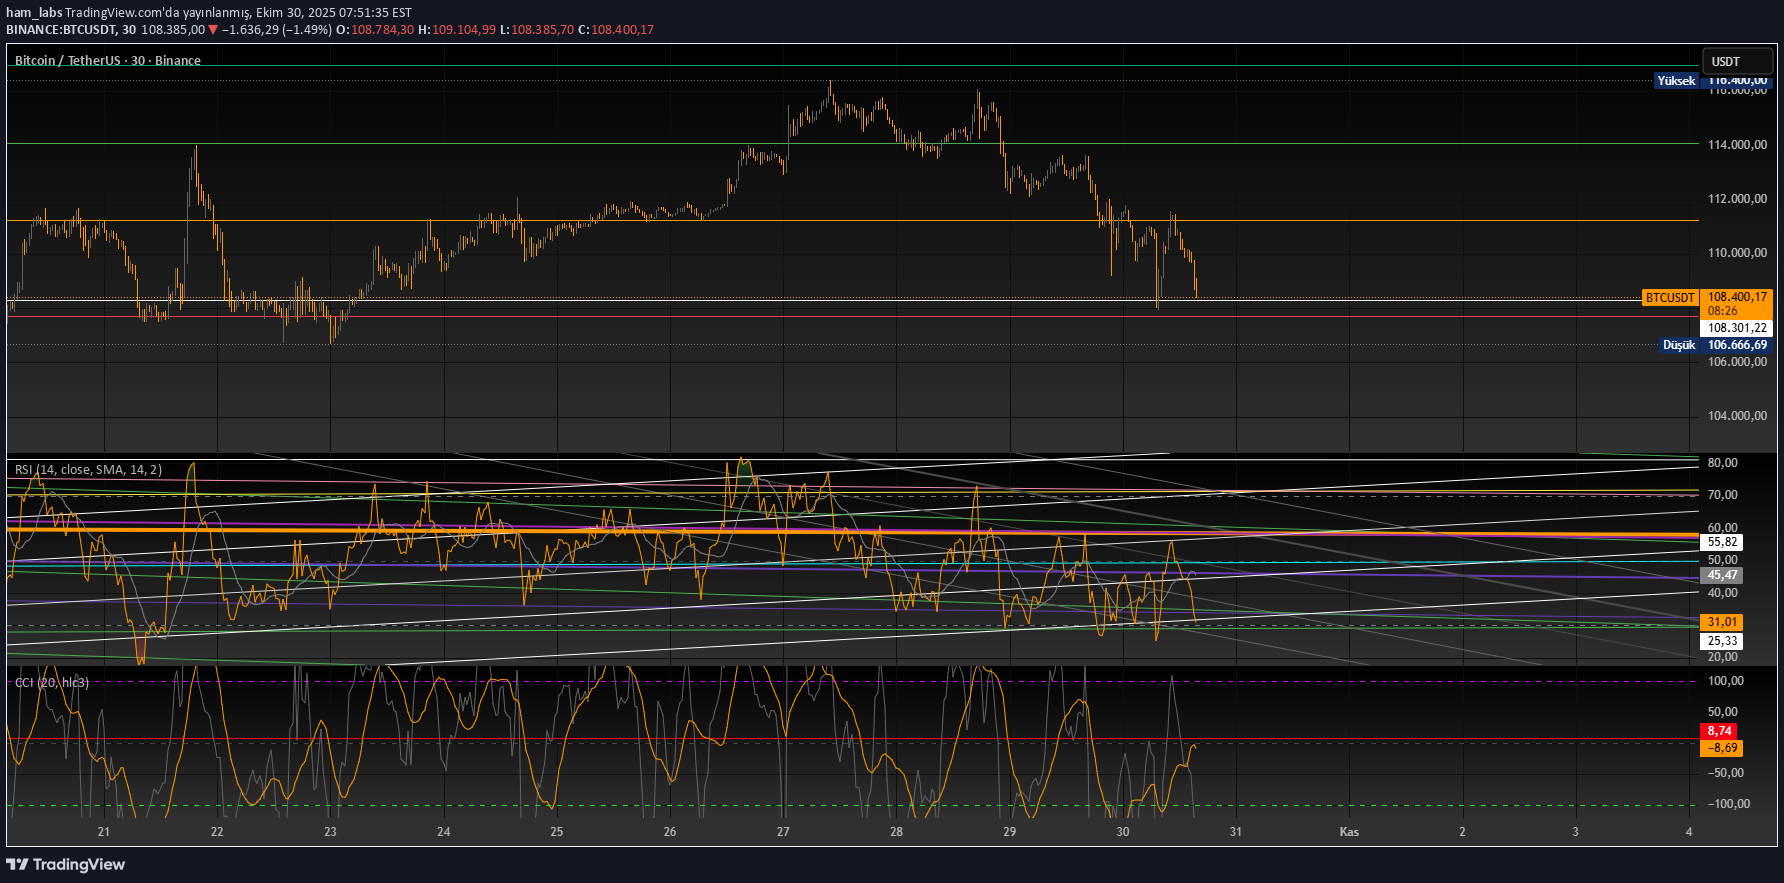Click the Kas month marker on time axis
The width and height of the screenshot is (1784, 883).
pos(1349,832)
